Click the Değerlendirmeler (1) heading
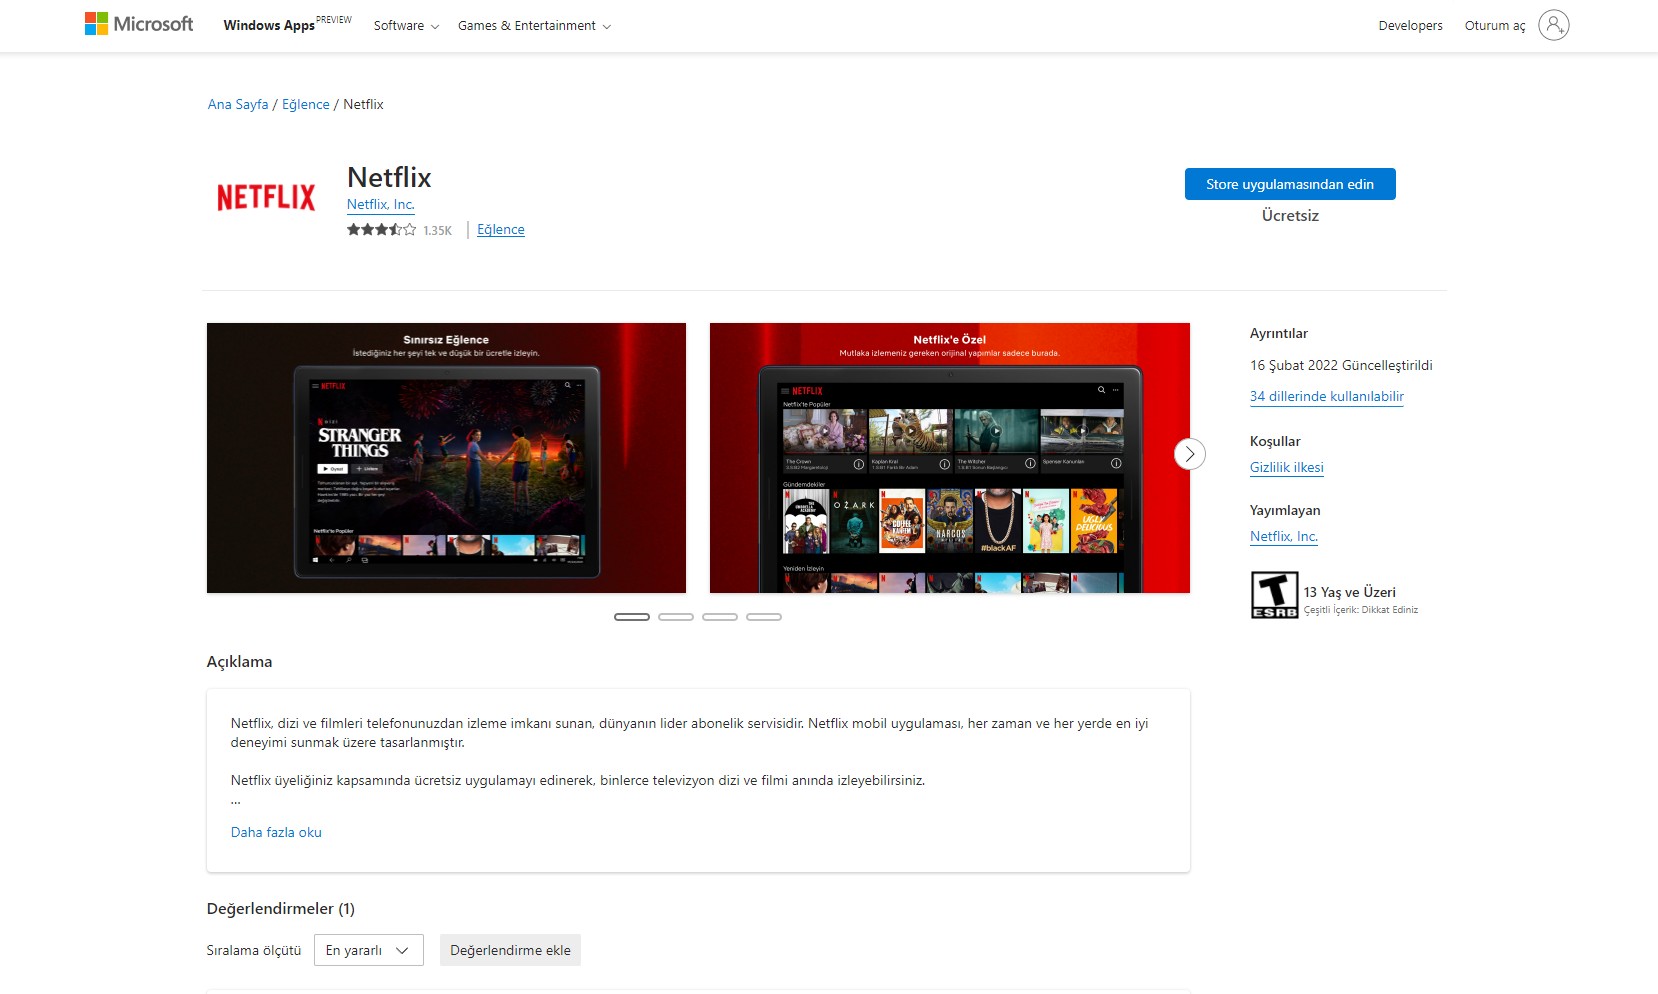Image resolution: width=1658 pixels, height=994 pixels. [281, 909]
